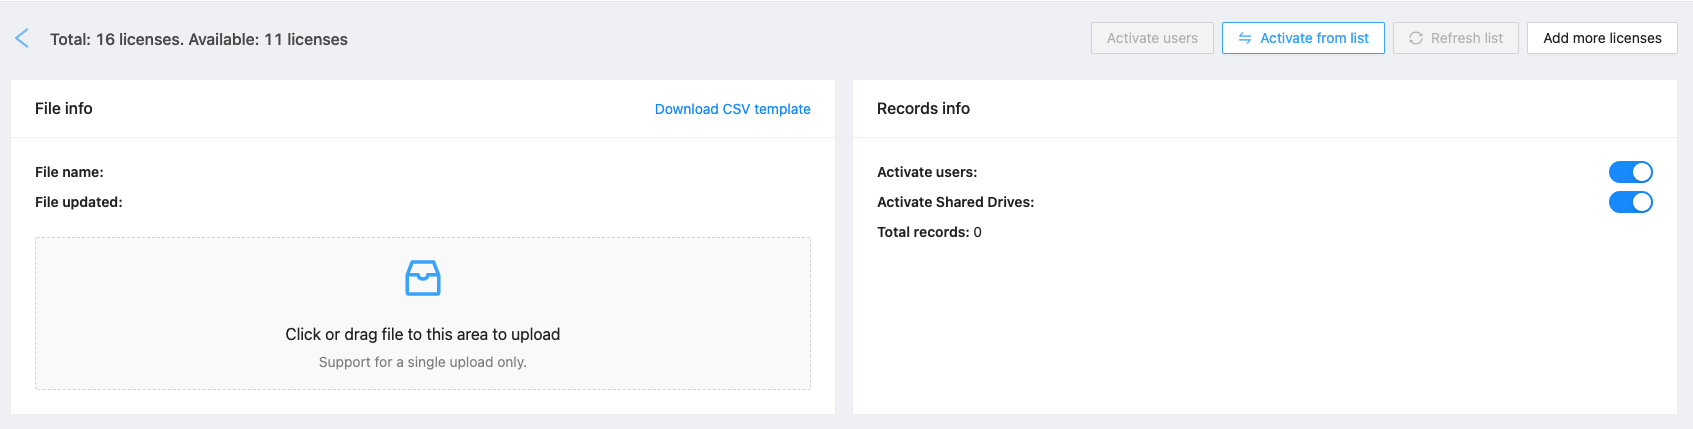Open Add more licenses
The height and width of the screenshot is (429, 1693).
pyautogui.click(x=1601, y=38)
